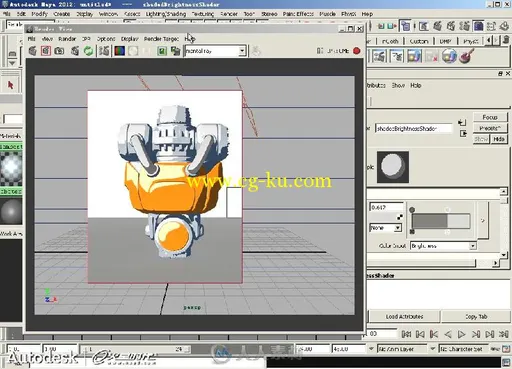This screenshot has height=369, width=512.
Task: Click the render region icon in Render View
Action: point(46,51)
